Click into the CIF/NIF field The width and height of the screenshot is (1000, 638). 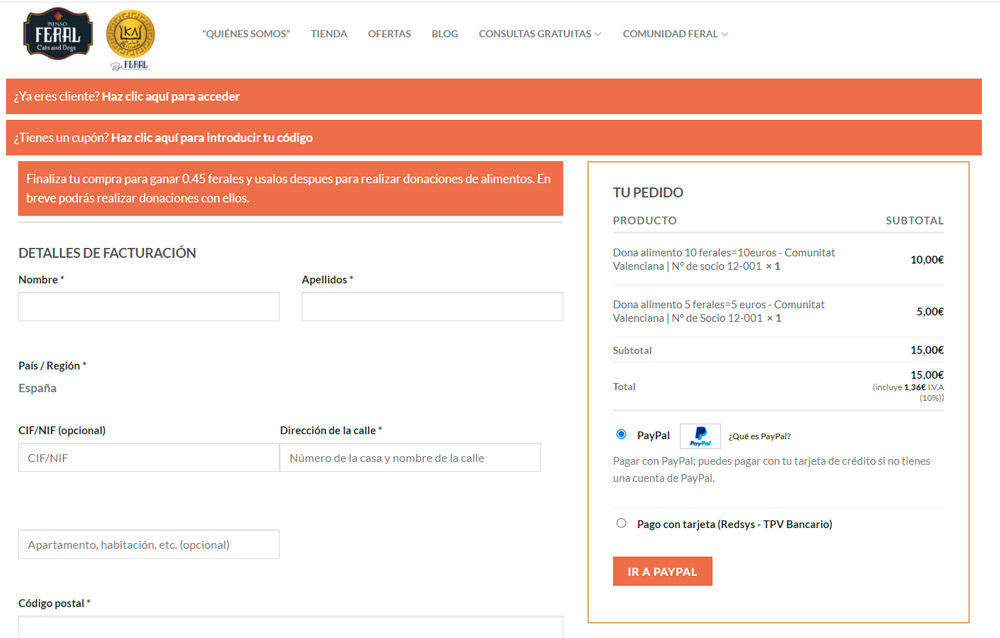coord(149,458)
